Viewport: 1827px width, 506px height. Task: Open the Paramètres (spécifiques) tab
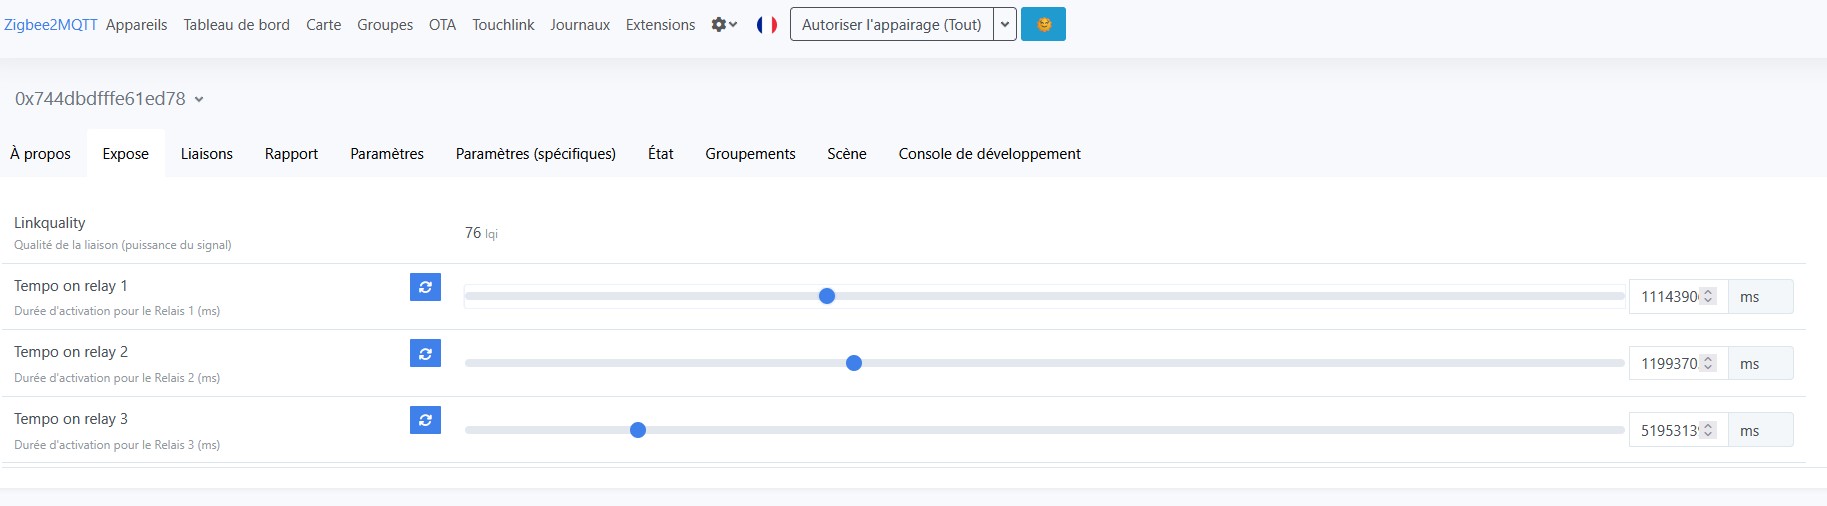pos(536,154)
